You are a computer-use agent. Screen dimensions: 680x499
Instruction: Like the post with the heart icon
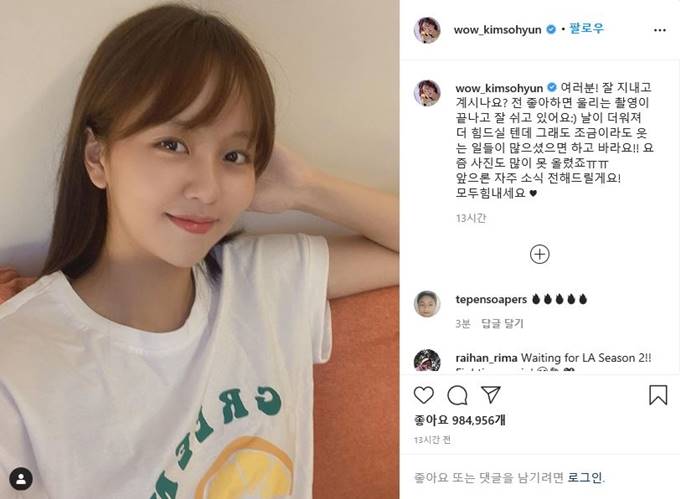point(424,395)
